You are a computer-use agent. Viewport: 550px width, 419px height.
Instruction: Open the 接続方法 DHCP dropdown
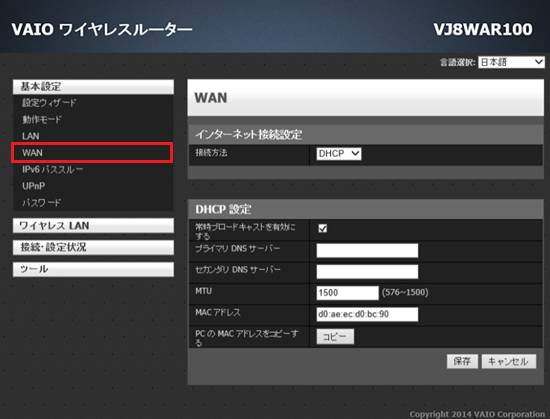pyautogui.click(x=338, y=154)
